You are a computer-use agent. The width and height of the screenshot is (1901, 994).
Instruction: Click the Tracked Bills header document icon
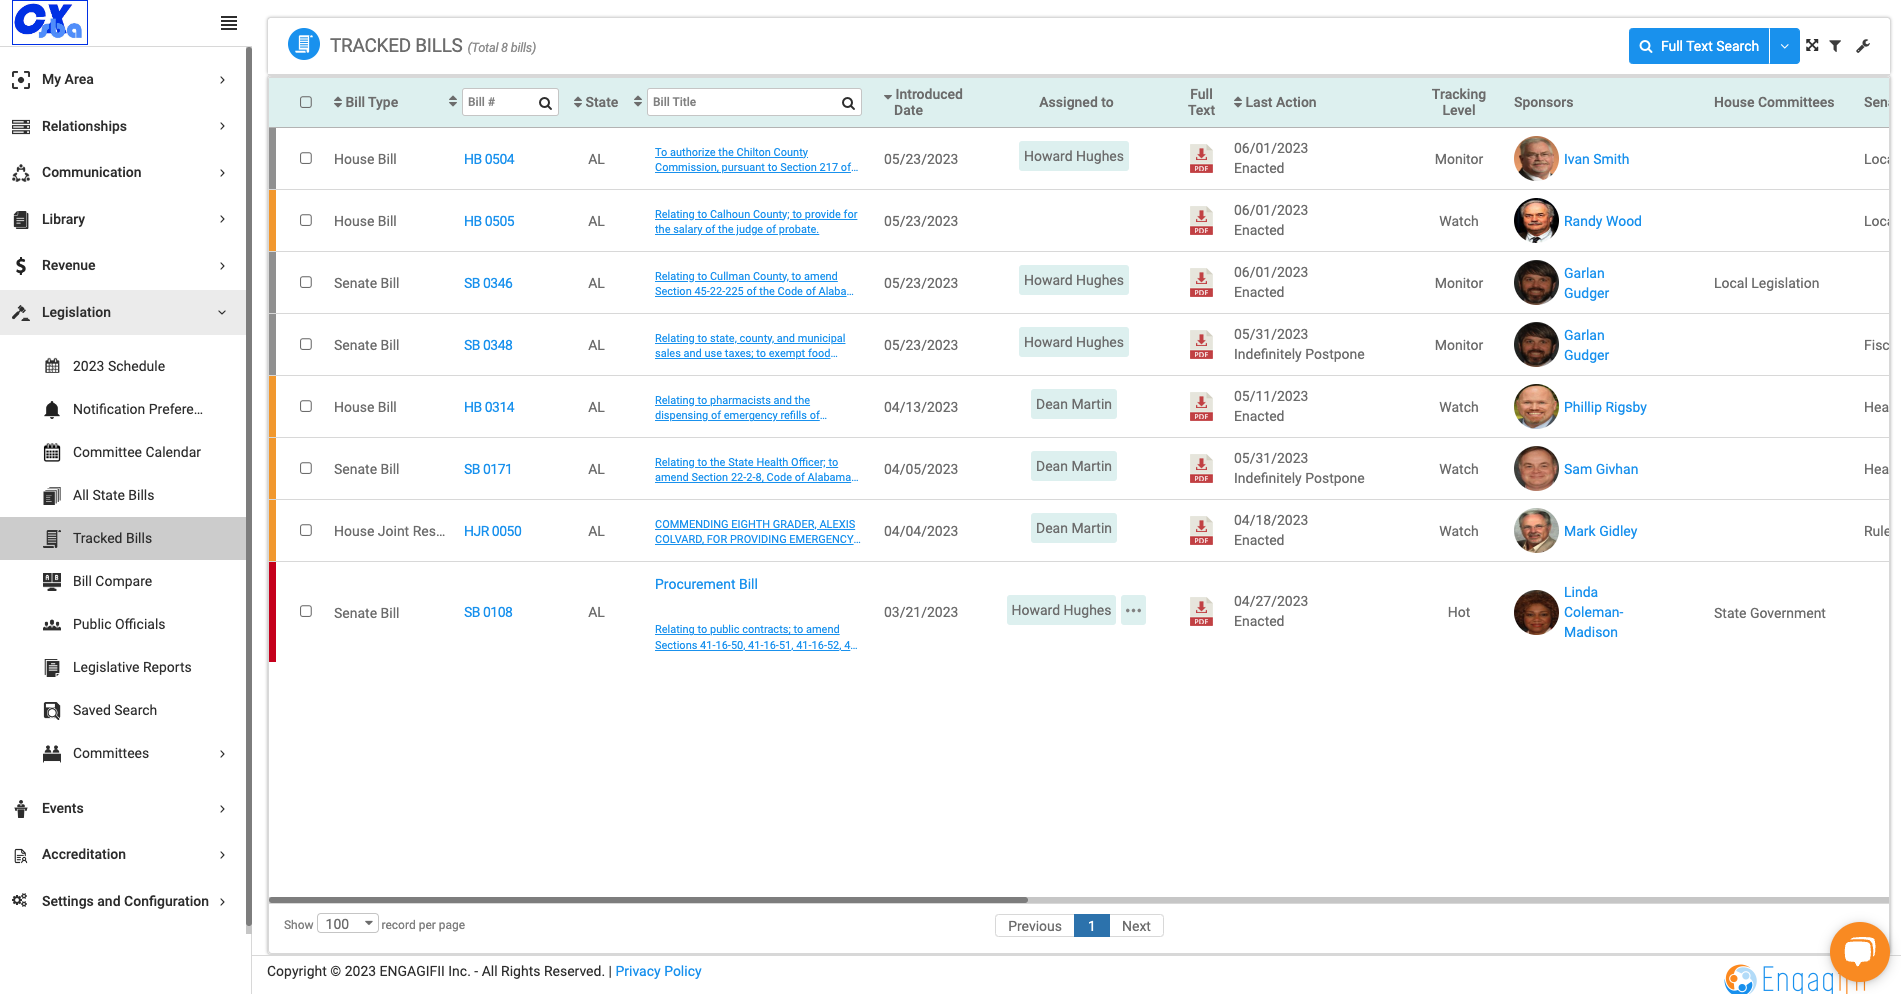304,45
